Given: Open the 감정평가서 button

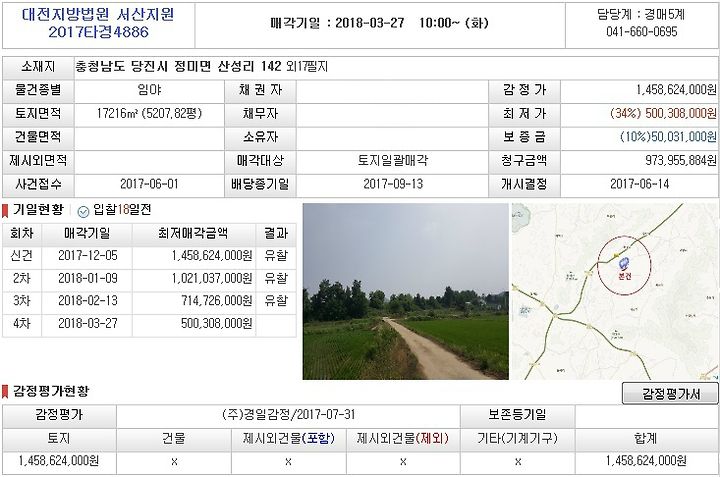Looking at the screenshot, I should [670, 393].
